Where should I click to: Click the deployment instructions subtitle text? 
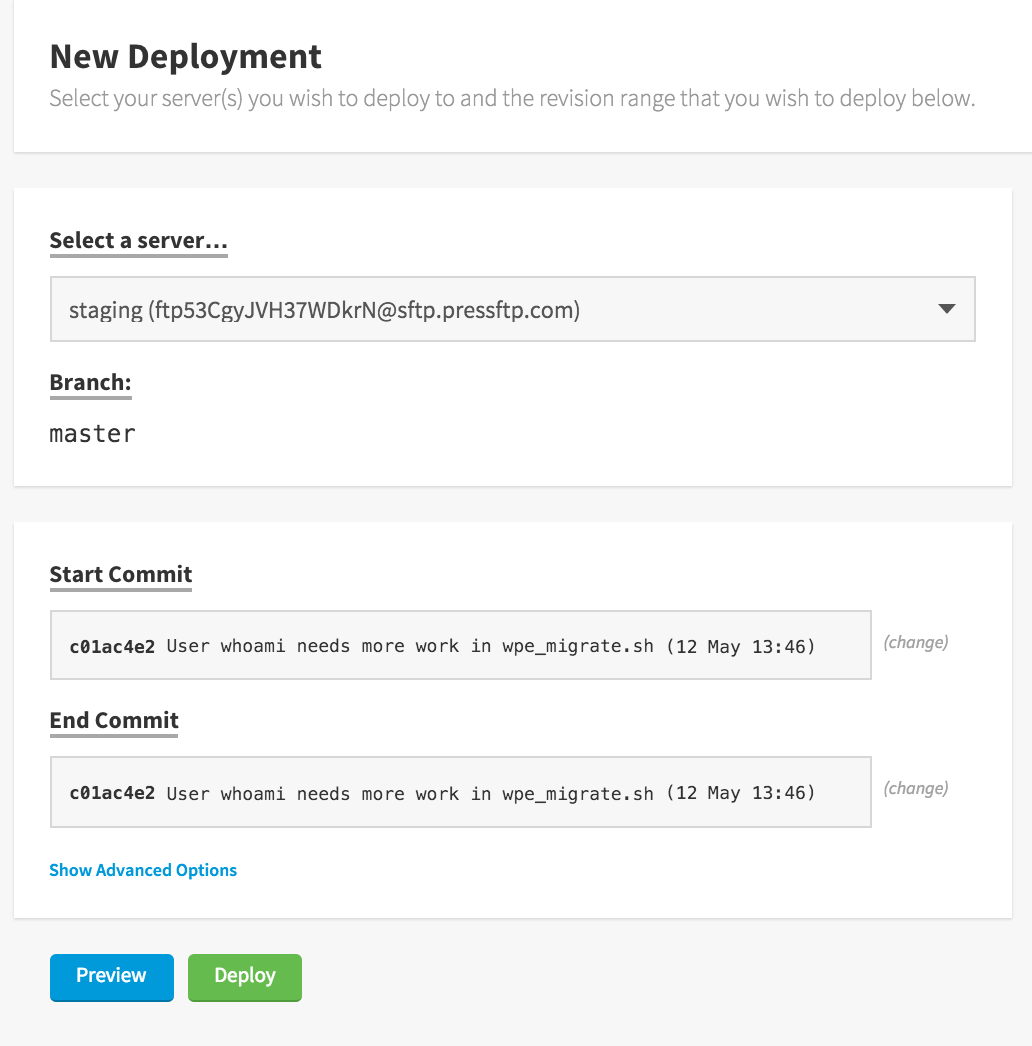[512, 98]
